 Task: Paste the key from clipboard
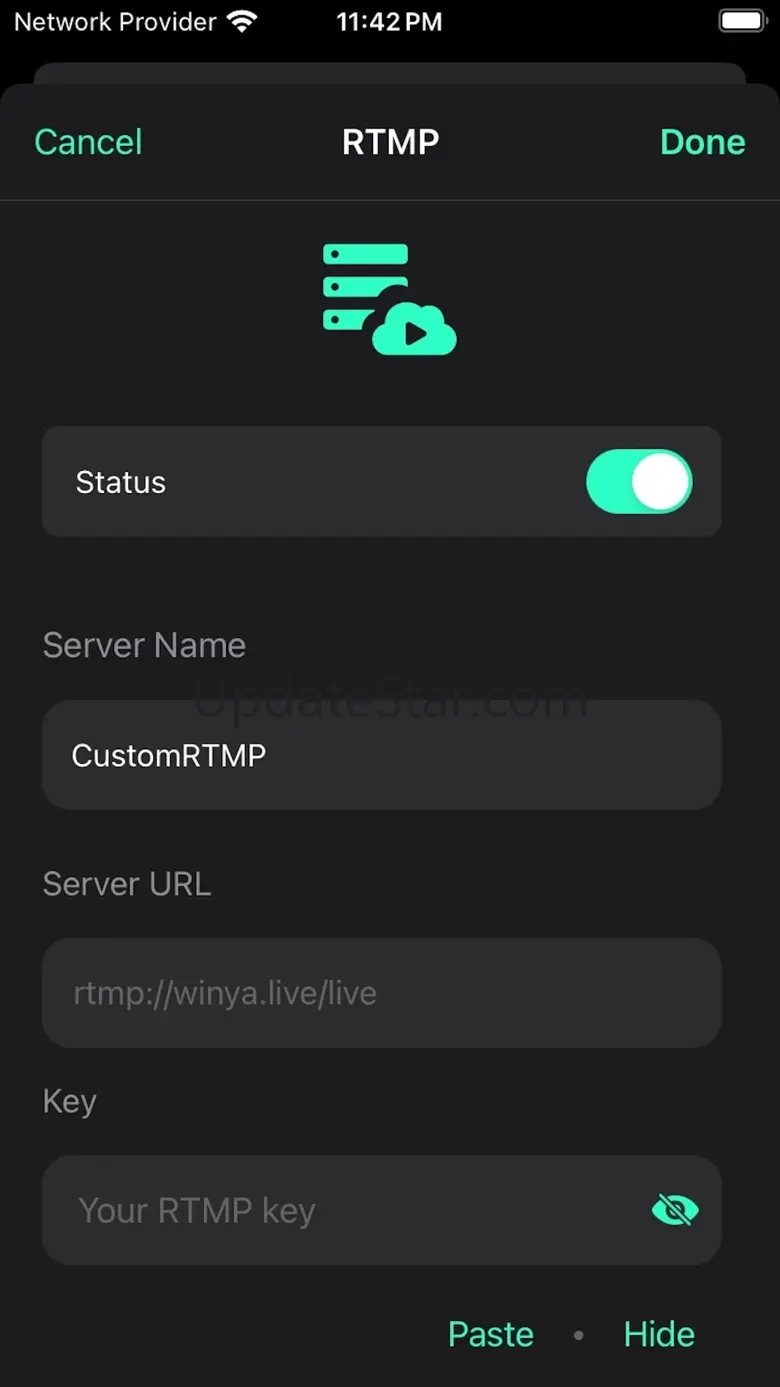[x=491, y=1334]
